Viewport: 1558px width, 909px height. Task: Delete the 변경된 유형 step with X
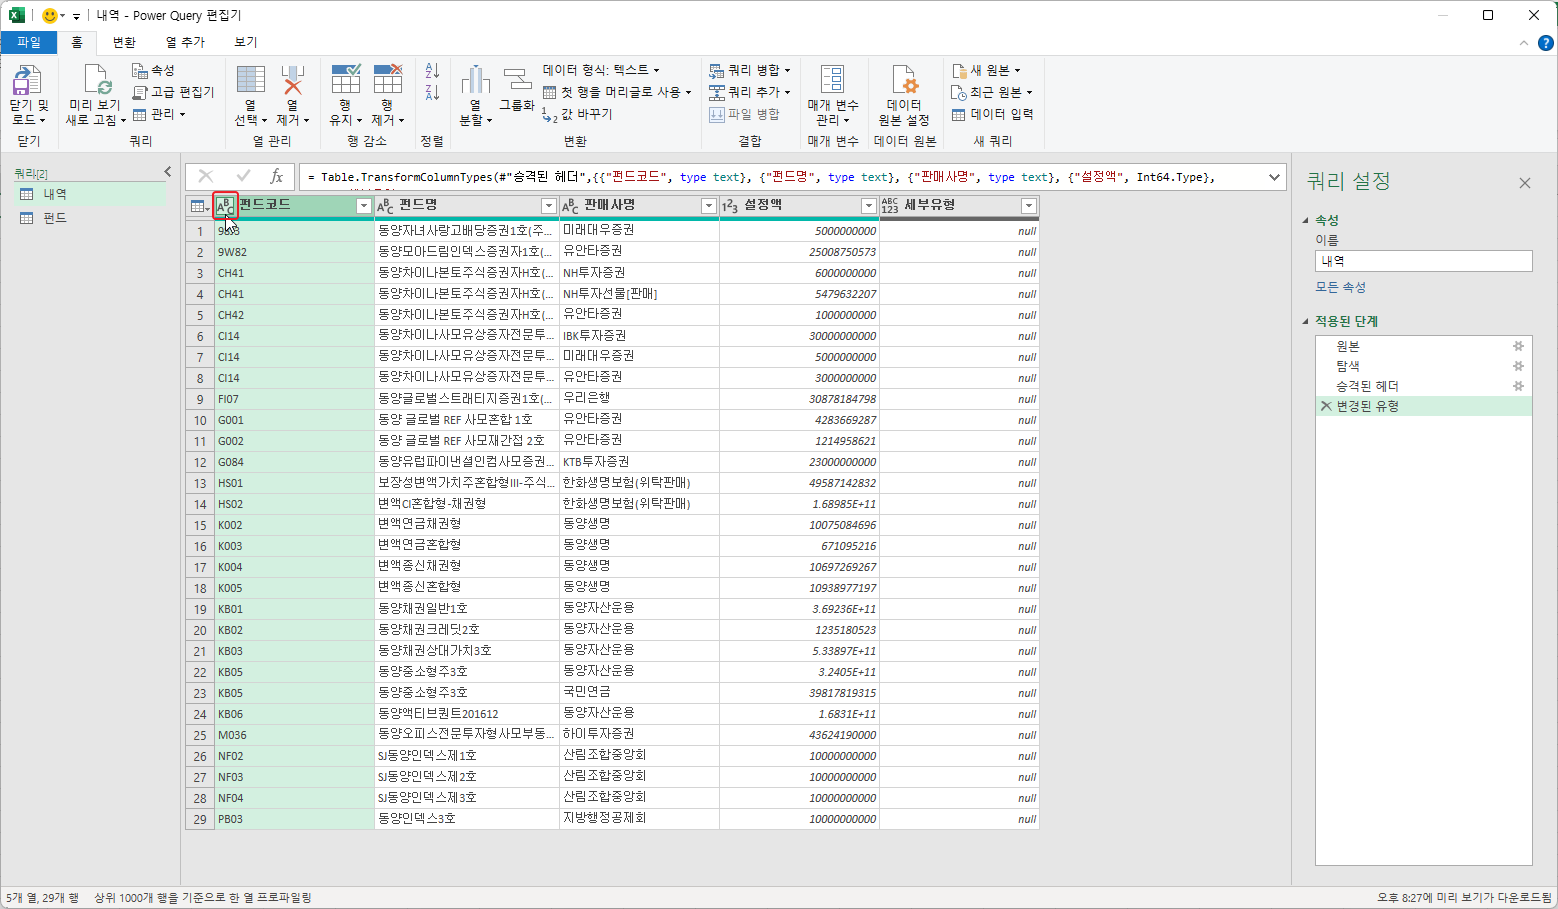[x=1326, y=406]
